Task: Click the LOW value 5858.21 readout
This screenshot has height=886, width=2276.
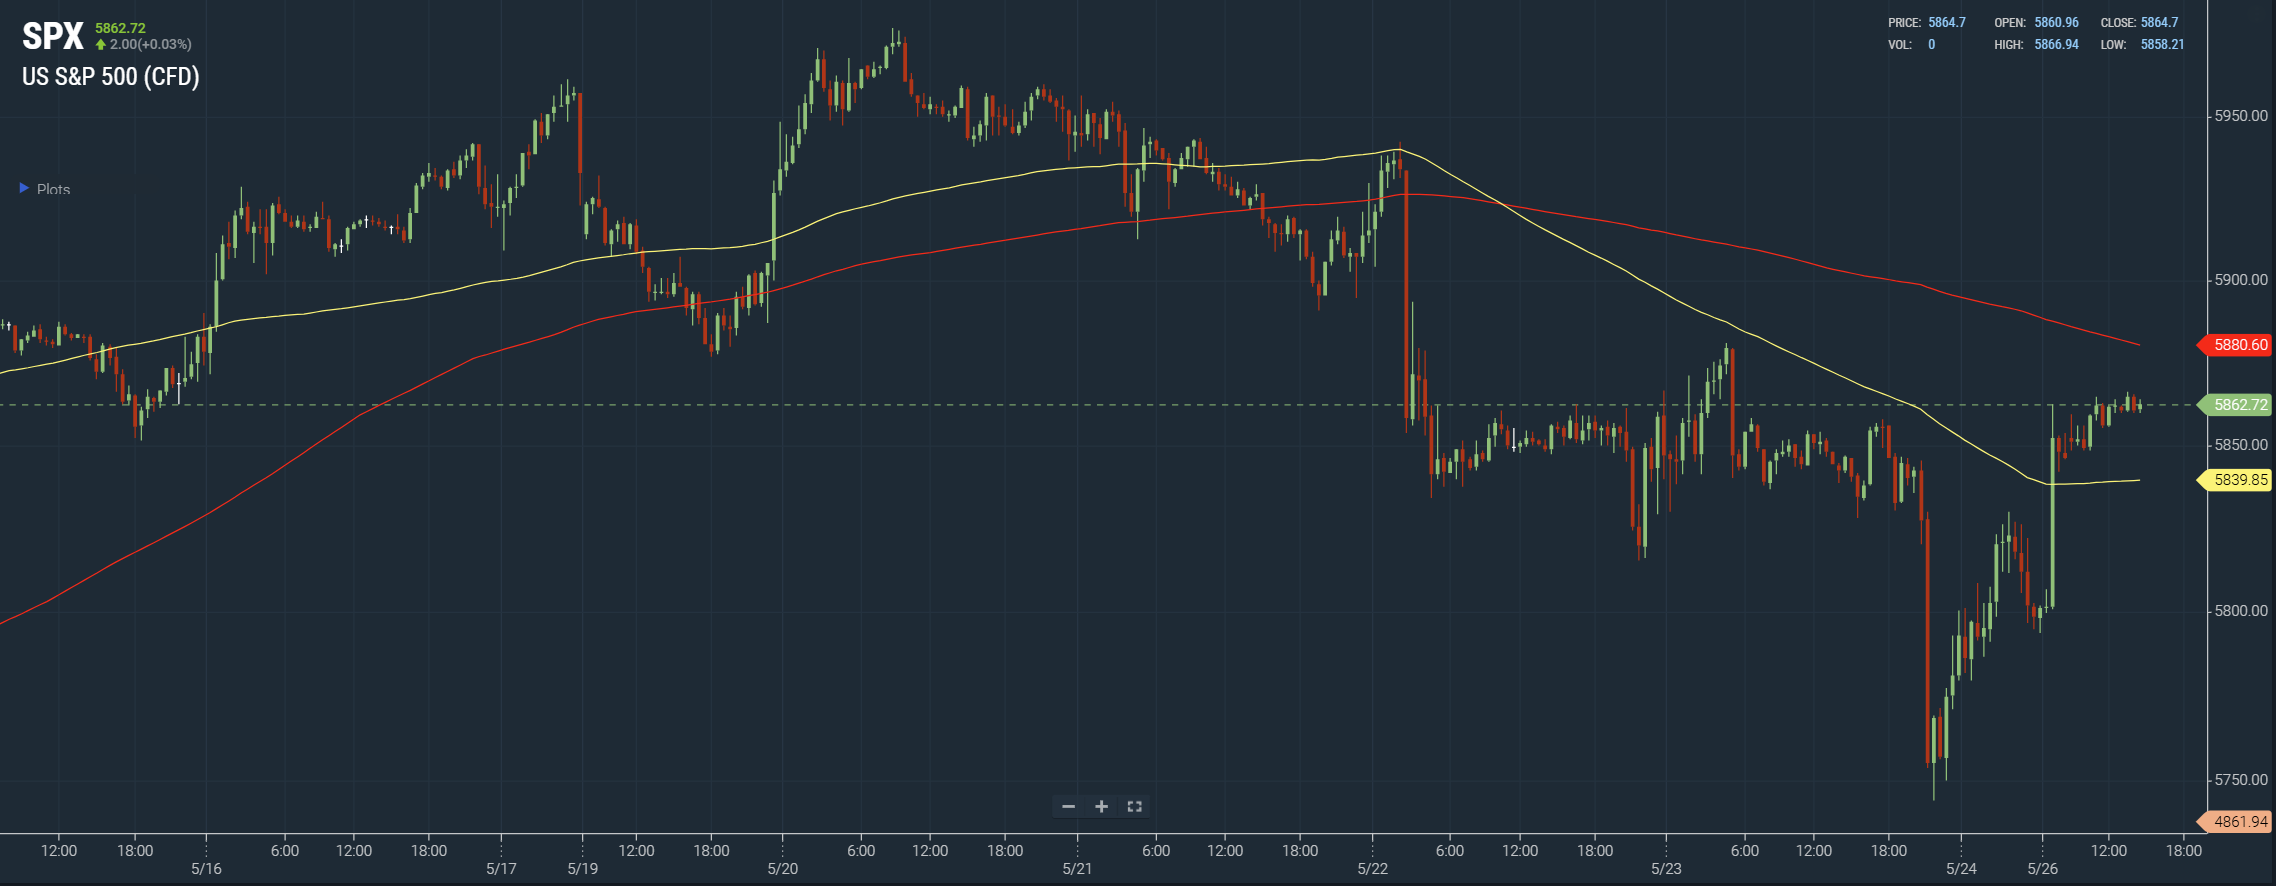Action: coord(2162,44)
